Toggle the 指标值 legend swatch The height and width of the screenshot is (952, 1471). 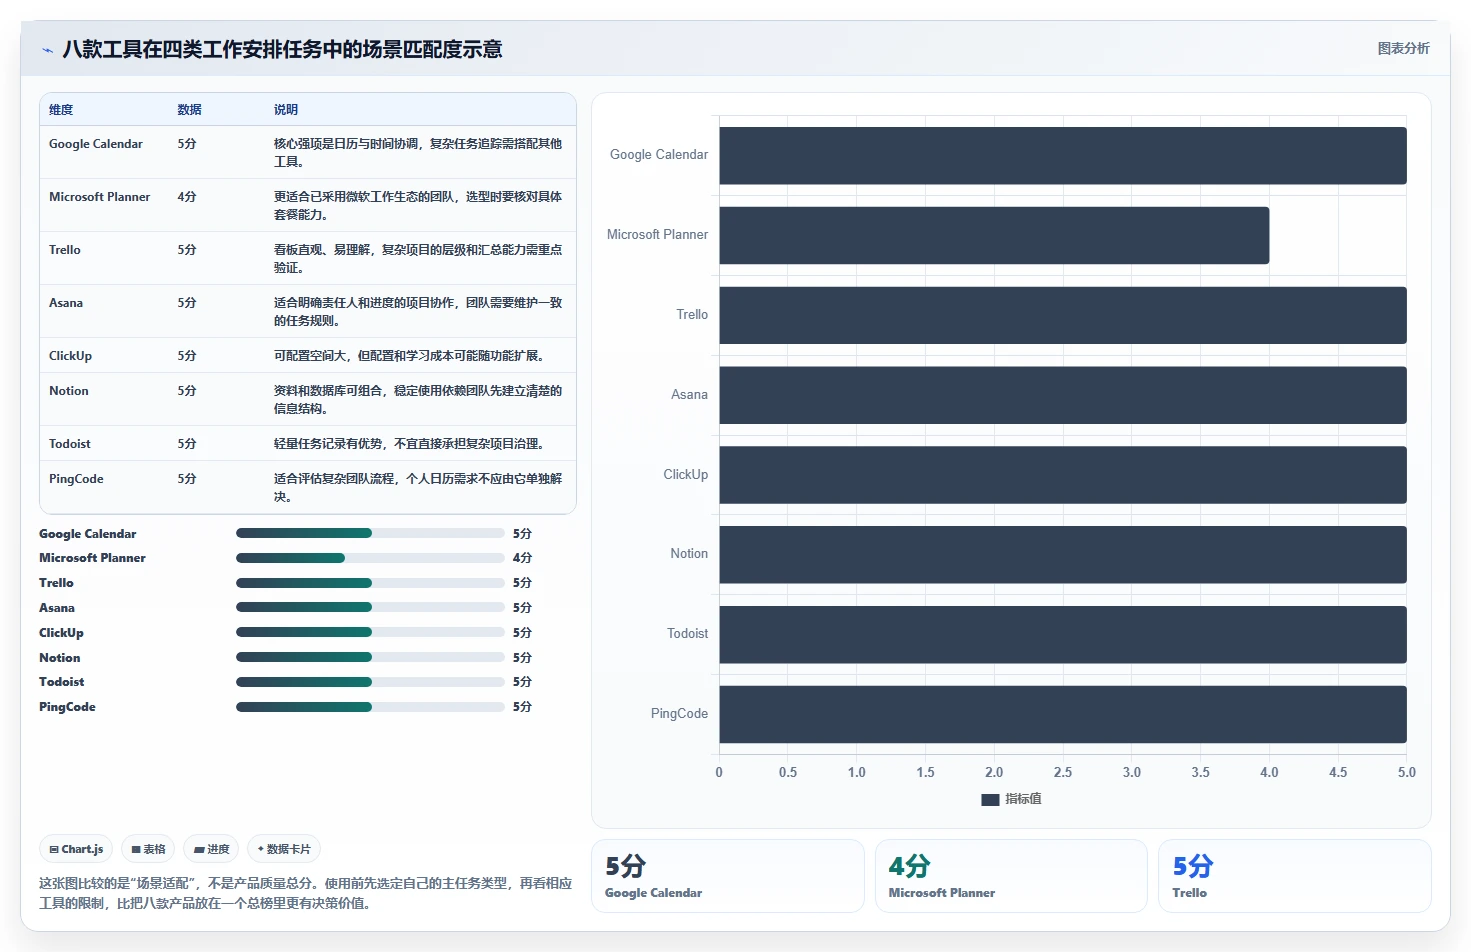[x=990, y=799]
